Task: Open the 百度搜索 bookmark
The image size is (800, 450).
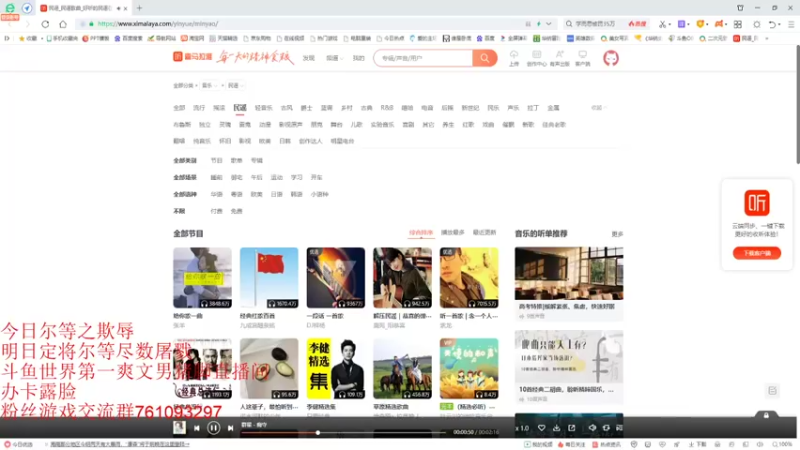Action: click(129, 38)
